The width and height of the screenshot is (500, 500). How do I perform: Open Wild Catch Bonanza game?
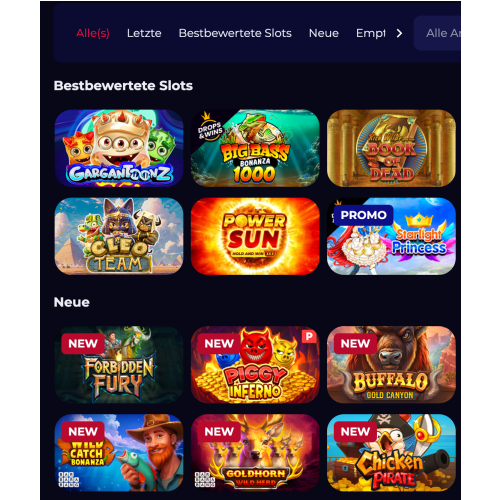point(119,453)
